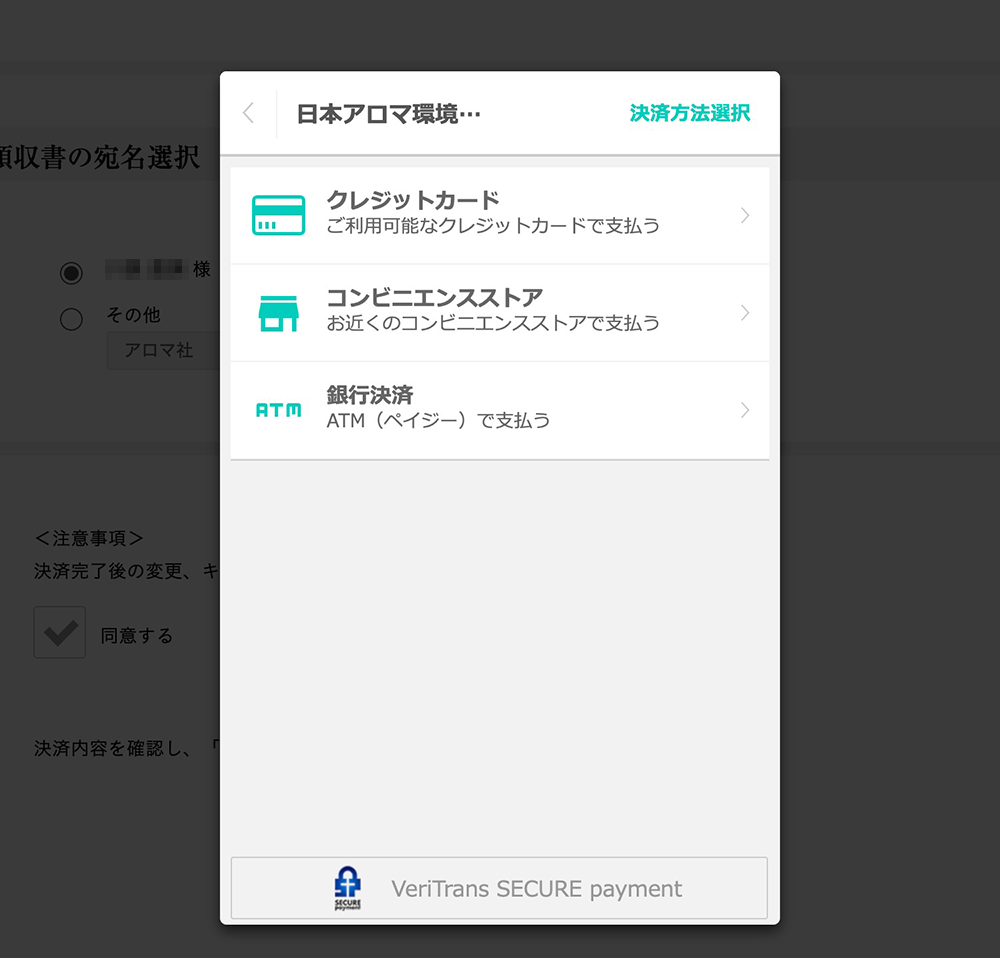Click the VeriTrans SECURE payment banner

(x=498, y=887)
